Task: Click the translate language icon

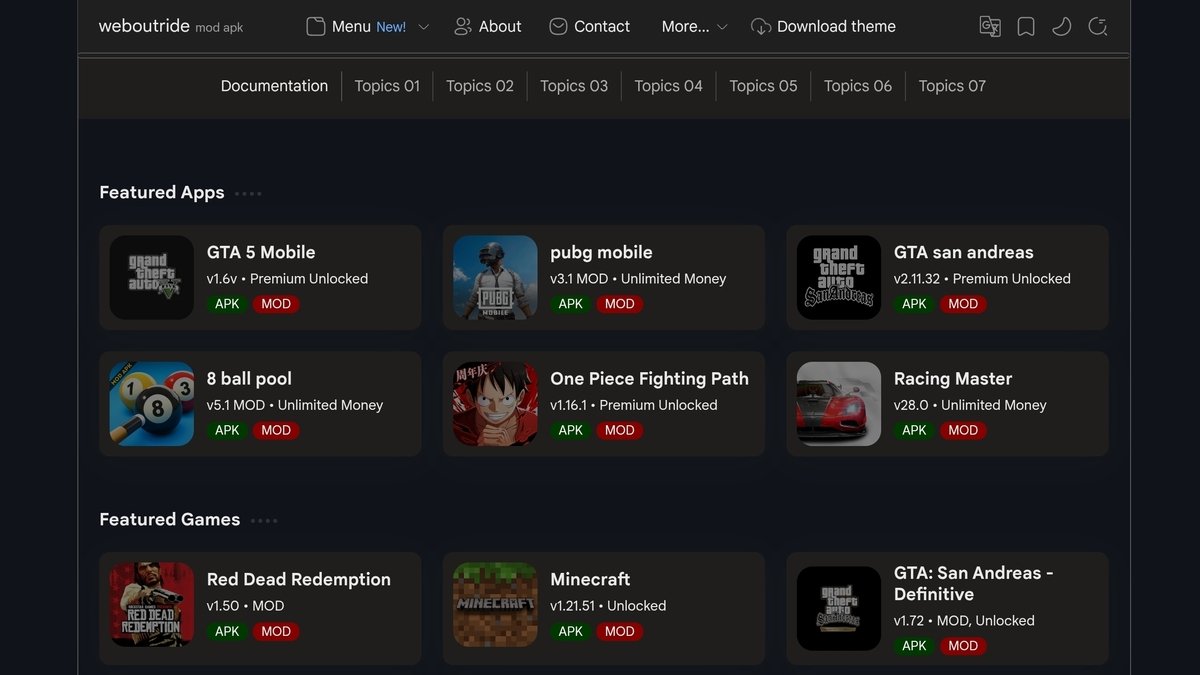Action: coord(989,27)
